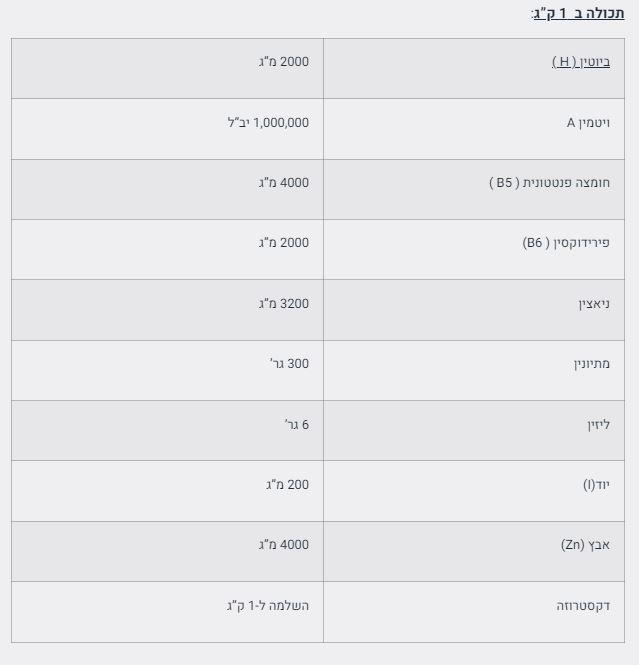
Task: Click the השלמה ל-1 ק"ג cell
Action: (x=268, y=606)
